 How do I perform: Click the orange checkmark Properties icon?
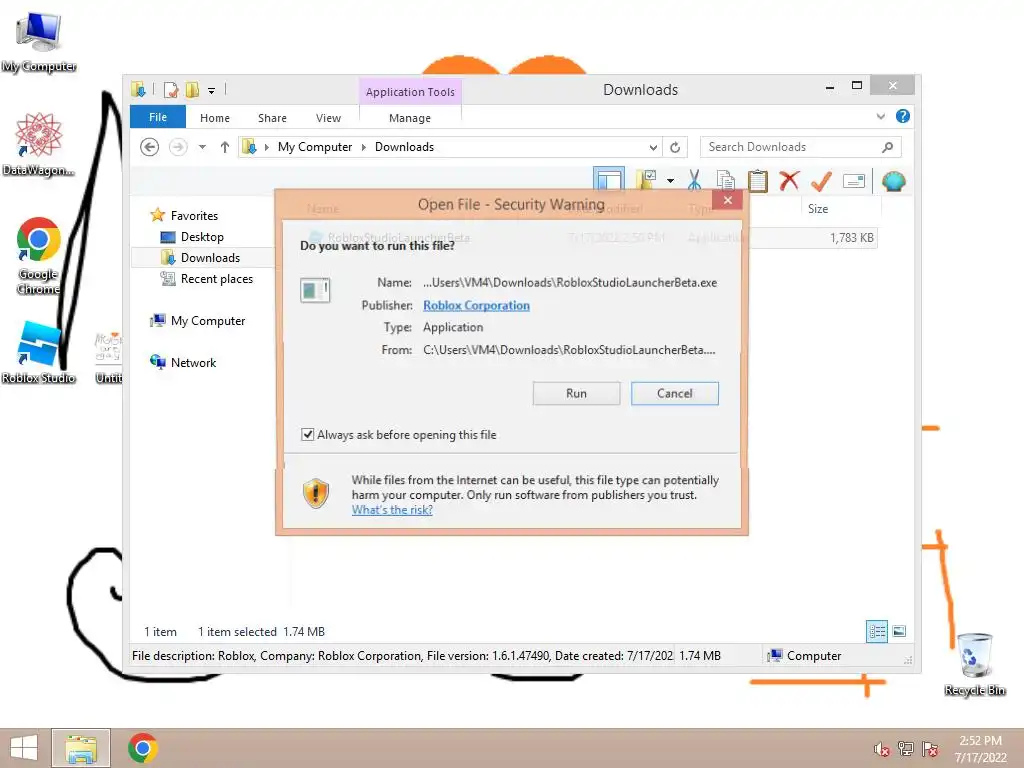(x=822, y=180)
